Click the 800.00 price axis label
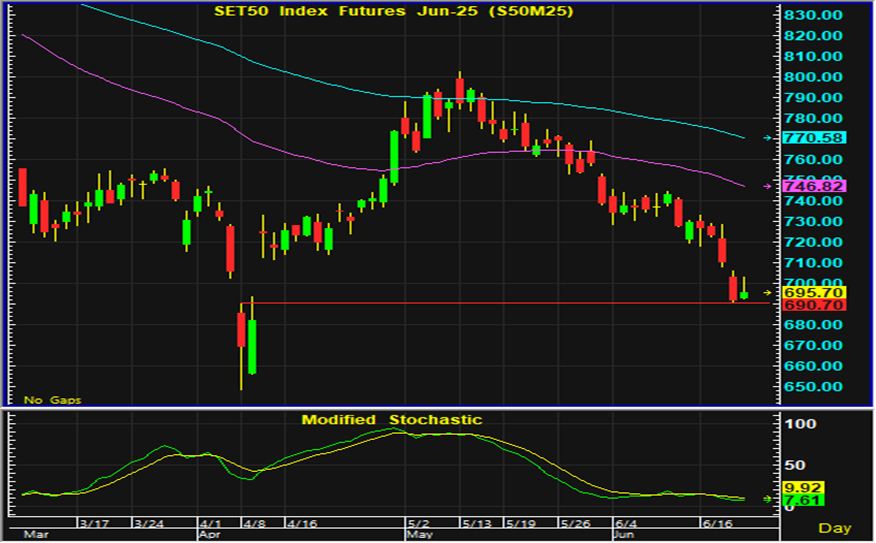Viewport: 876px width, 543px height. (813, 77)
